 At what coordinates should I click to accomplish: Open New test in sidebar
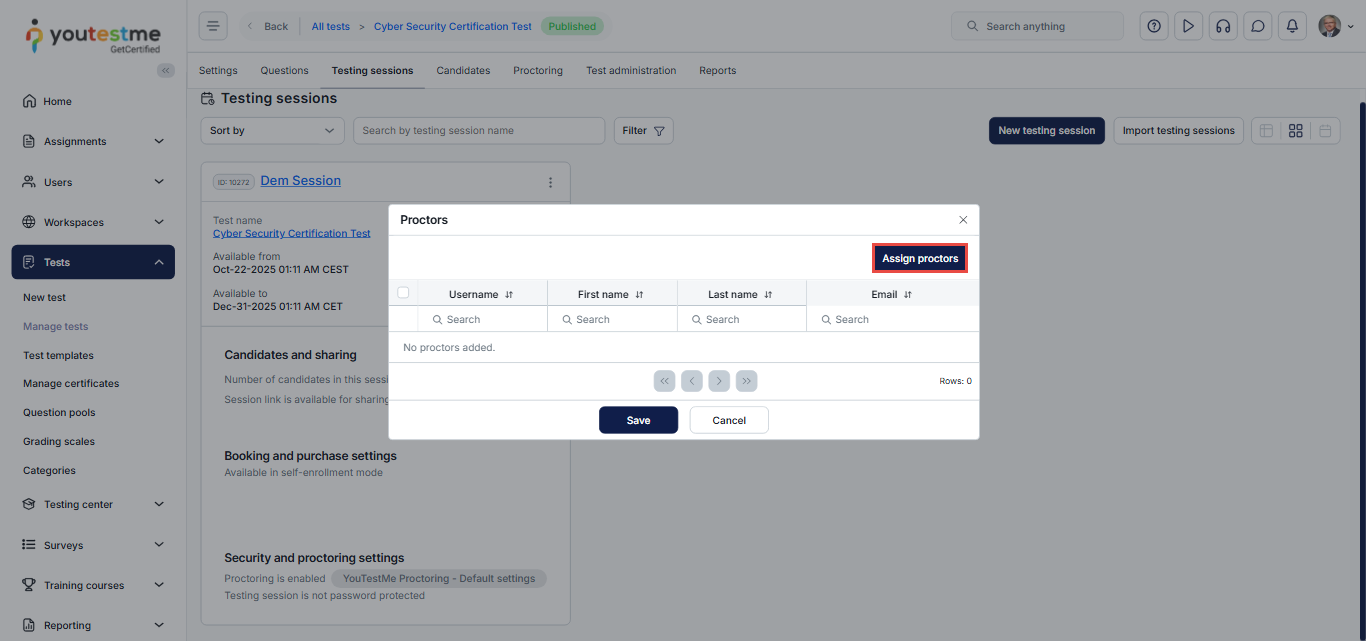45,297
